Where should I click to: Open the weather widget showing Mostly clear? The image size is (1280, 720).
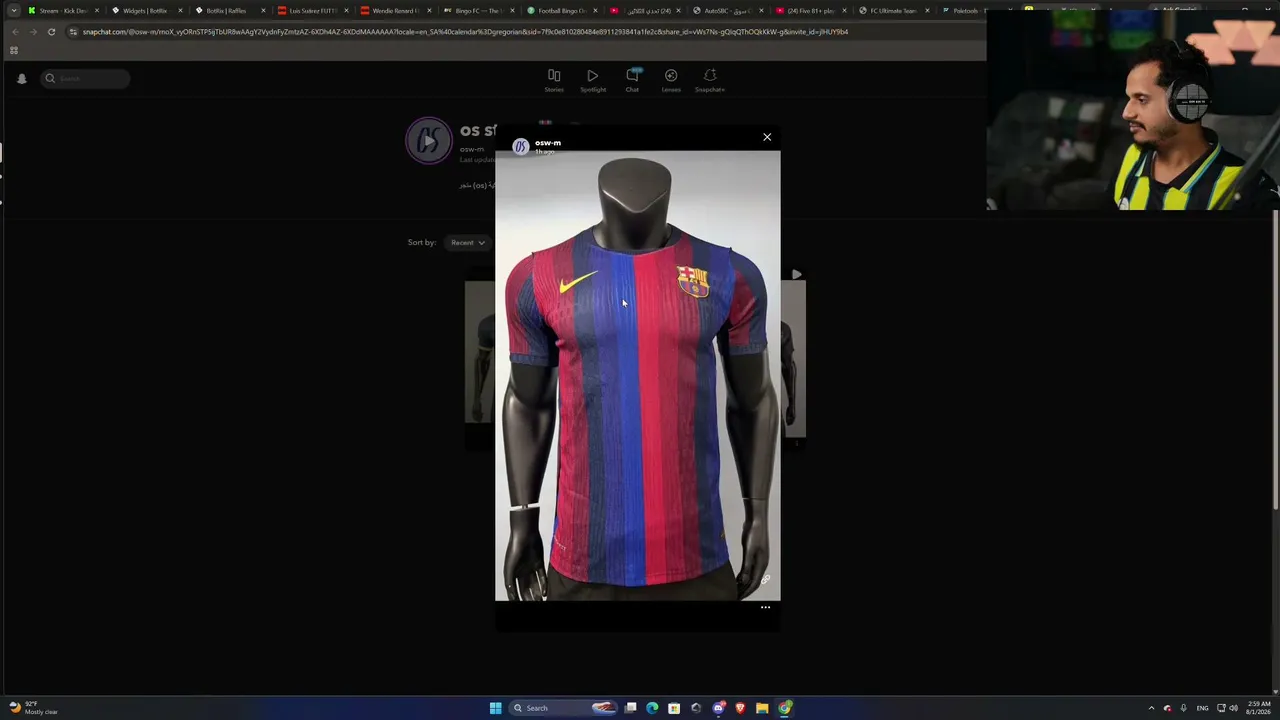tap(35, 708)
